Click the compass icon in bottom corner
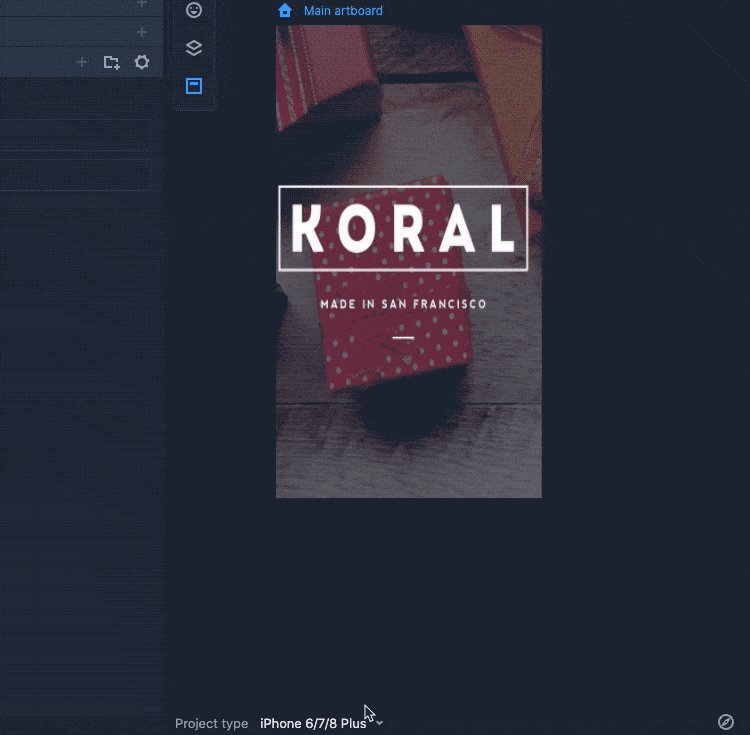Screen dimensions: 750x735 (726, 722)
